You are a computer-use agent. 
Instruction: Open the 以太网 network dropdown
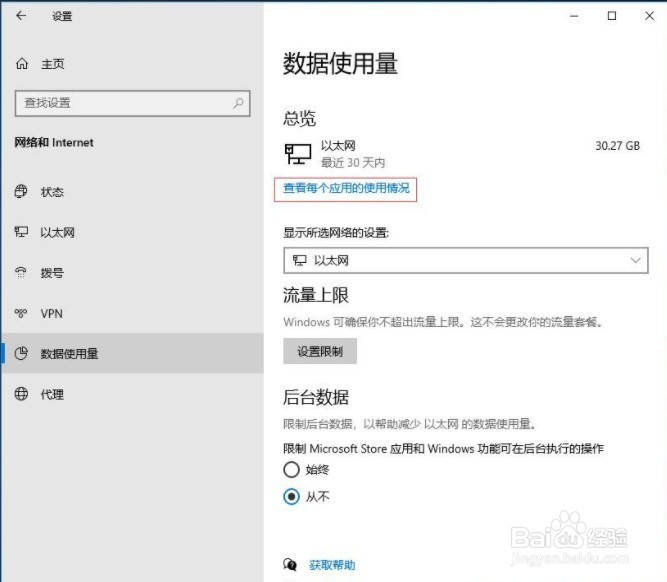click(x=466, y=260)
